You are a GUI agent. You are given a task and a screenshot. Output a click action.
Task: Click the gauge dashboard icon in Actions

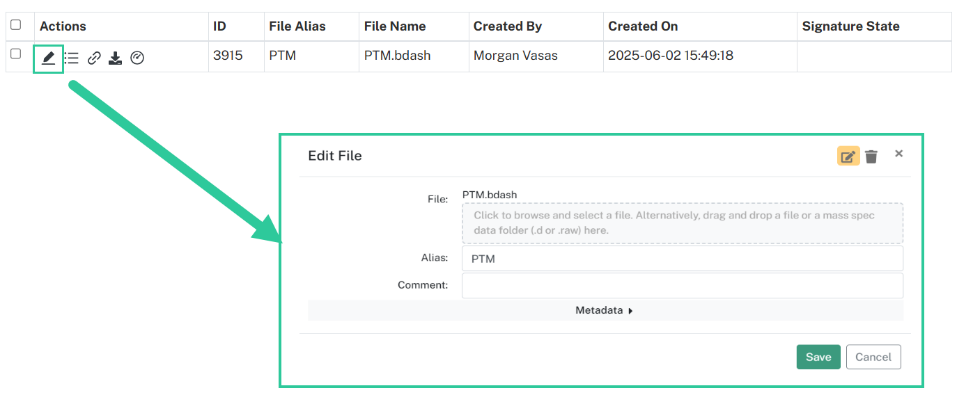pos(137,58)
